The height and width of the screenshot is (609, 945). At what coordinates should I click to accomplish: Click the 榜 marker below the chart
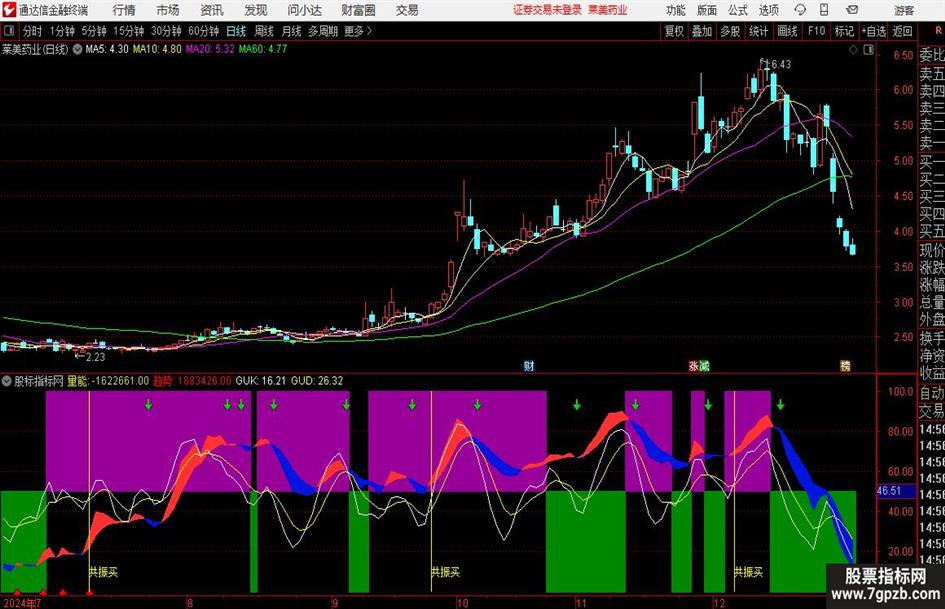coord(846,365)
